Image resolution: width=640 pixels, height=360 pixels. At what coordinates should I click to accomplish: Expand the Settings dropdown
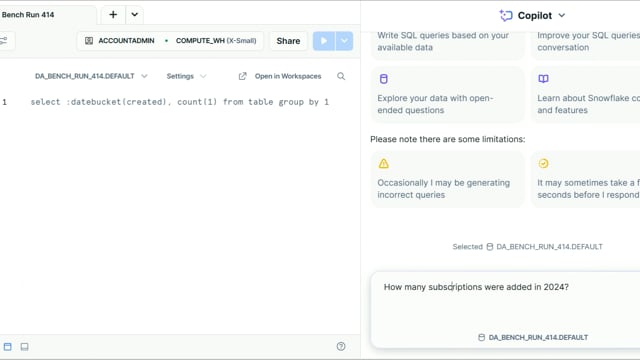186,76
